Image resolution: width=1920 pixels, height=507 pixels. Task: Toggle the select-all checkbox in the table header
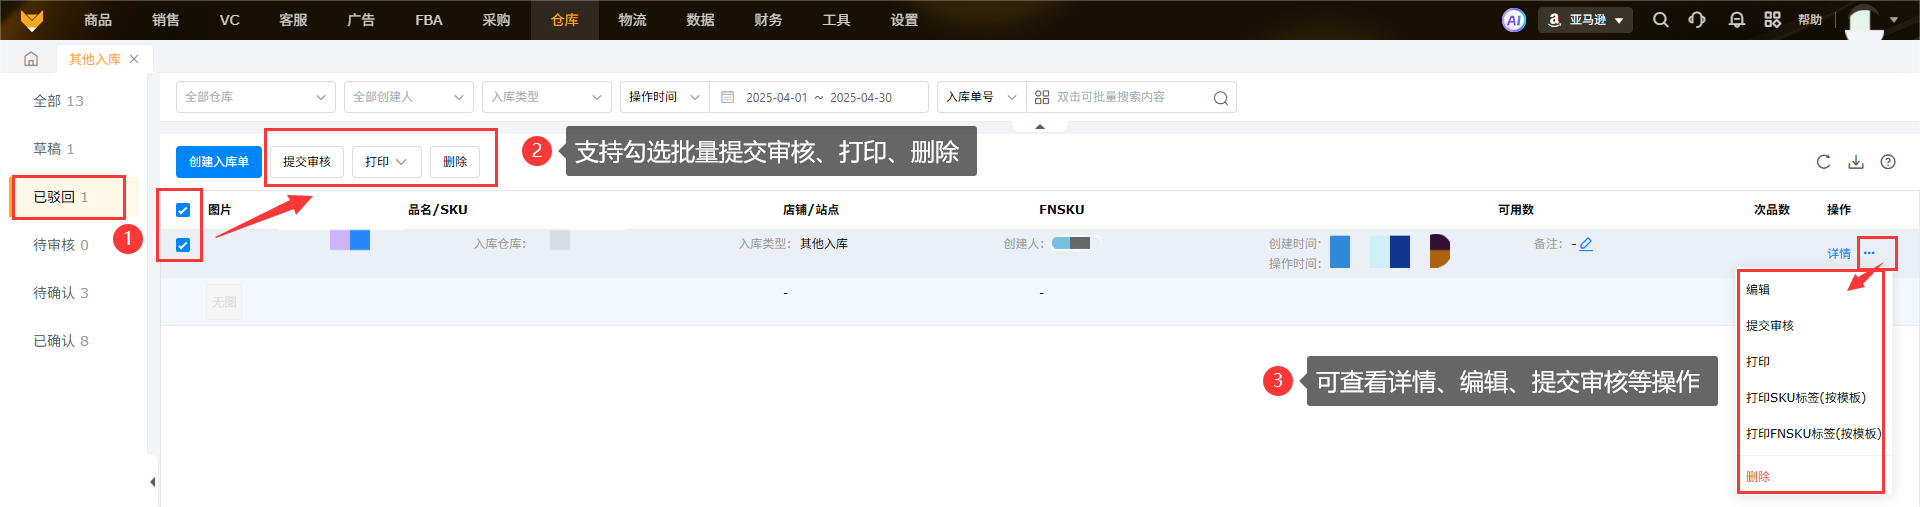pyautogui.click(x=183, y=210)
